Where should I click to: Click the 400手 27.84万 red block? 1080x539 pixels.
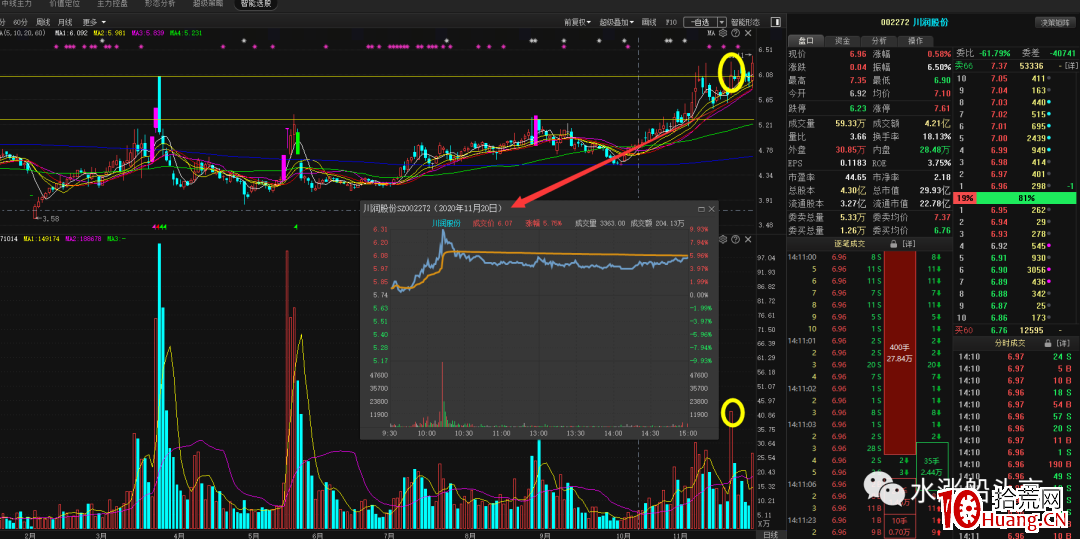point(900,353)
